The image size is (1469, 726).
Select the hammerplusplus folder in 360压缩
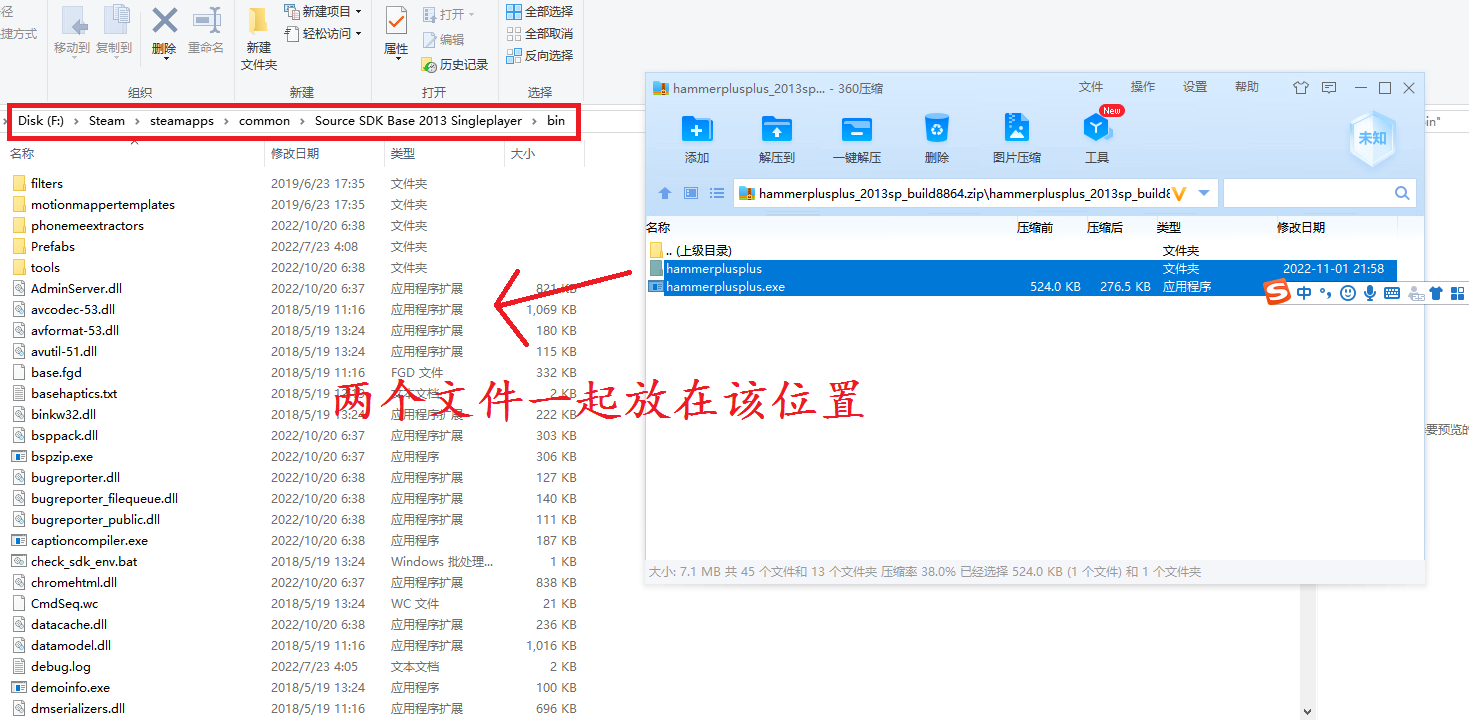1020,269
